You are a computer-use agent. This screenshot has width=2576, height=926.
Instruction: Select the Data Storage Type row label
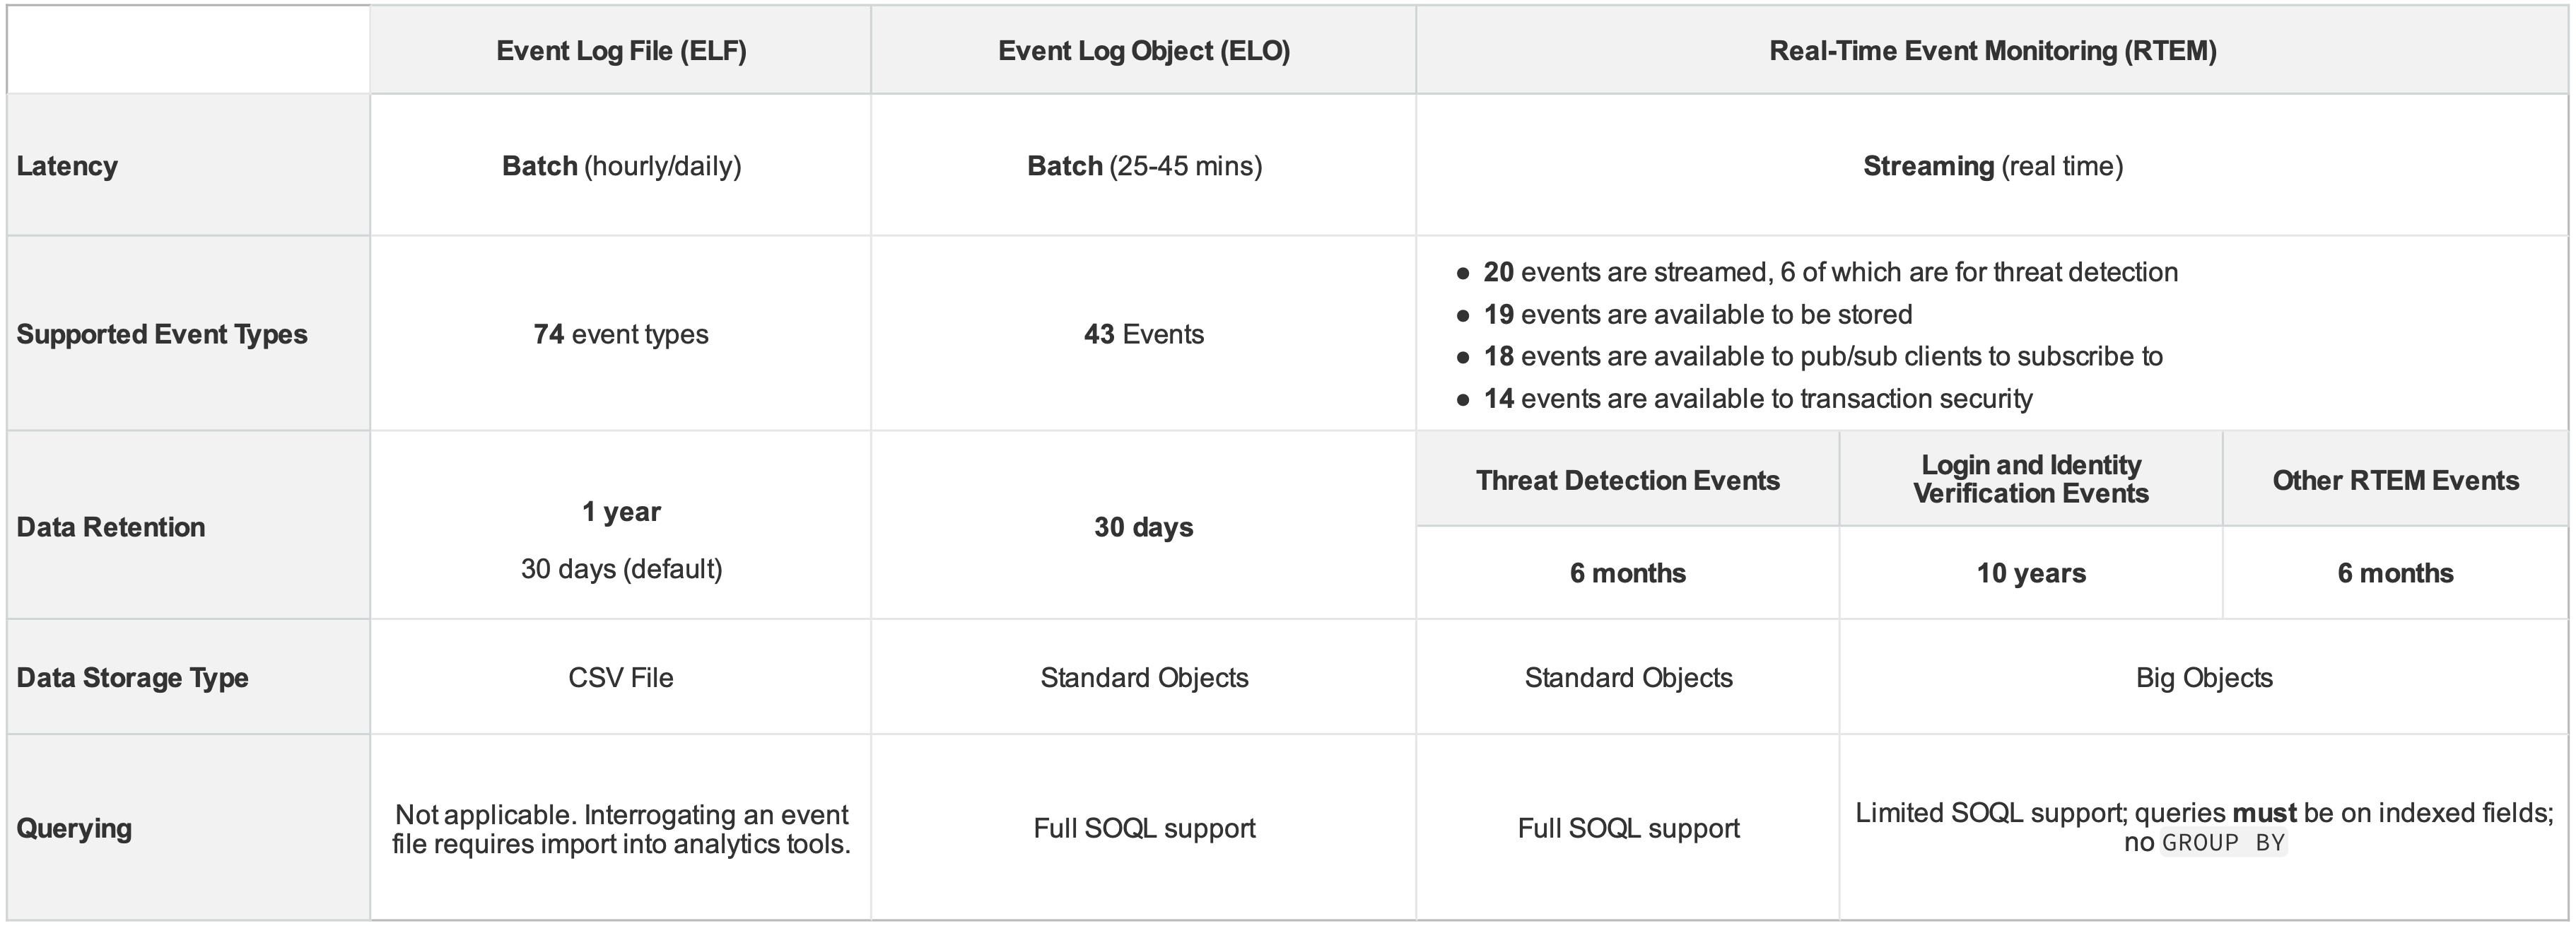132,678
